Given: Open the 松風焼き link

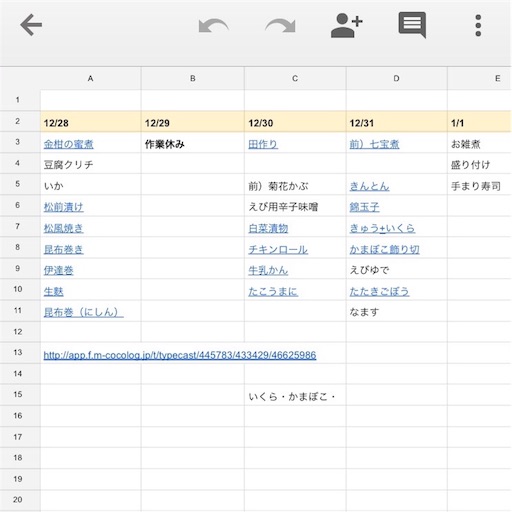Looking at the screenshot, I should [x=64, y=228].
